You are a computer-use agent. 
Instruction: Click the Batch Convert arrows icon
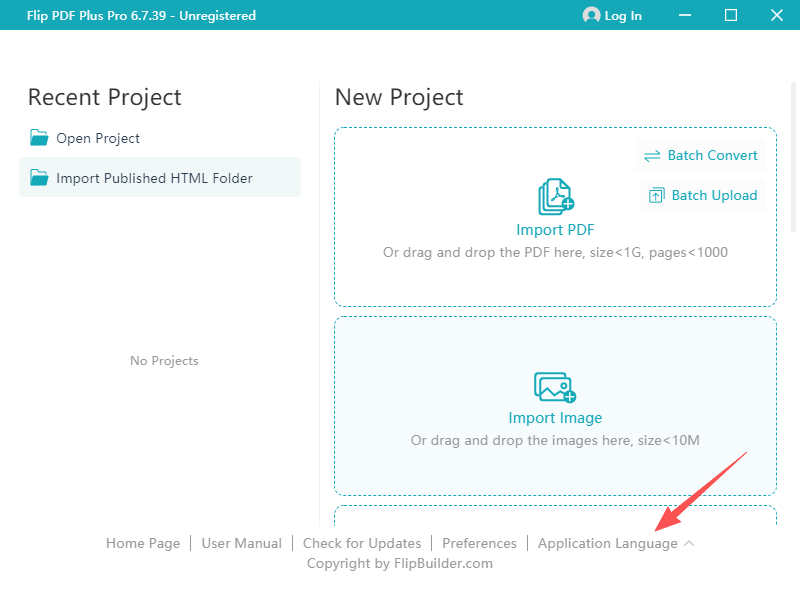point(652,156)
